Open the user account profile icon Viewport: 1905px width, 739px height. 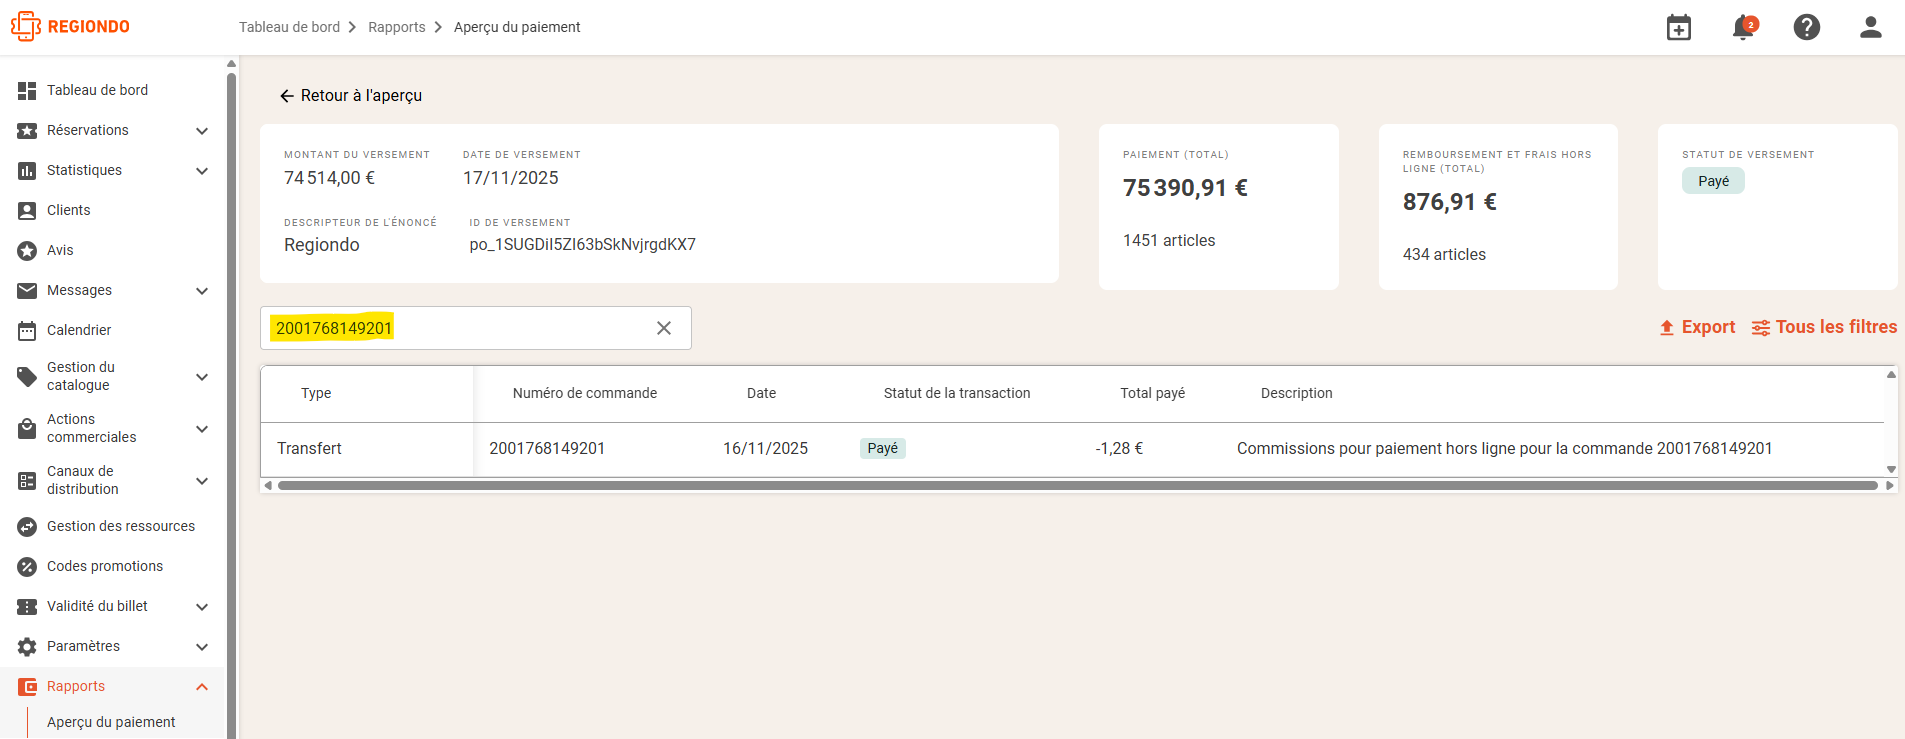1871,27
